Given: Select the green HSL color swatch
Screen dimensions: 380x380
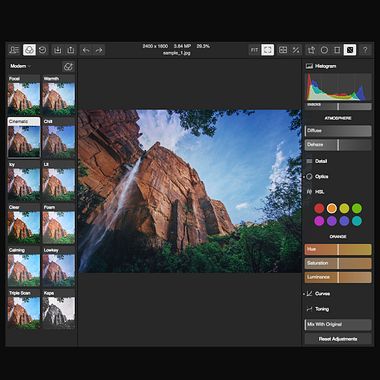Looking at the screenshot, I should point(357,208).
